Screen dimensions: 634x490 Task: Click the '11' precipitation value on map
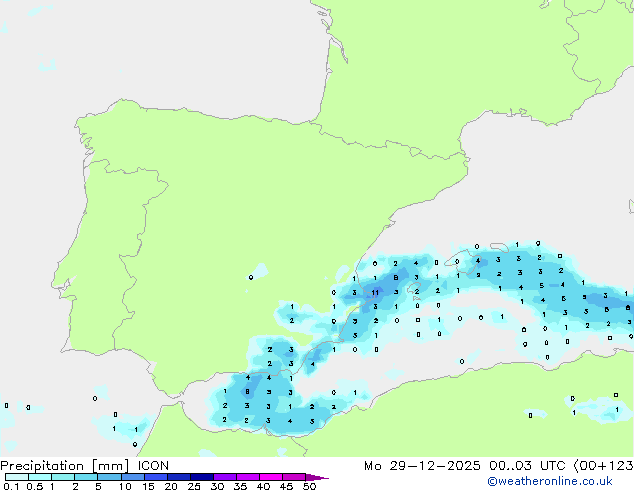pyautogui.click(x=375, y=292)
